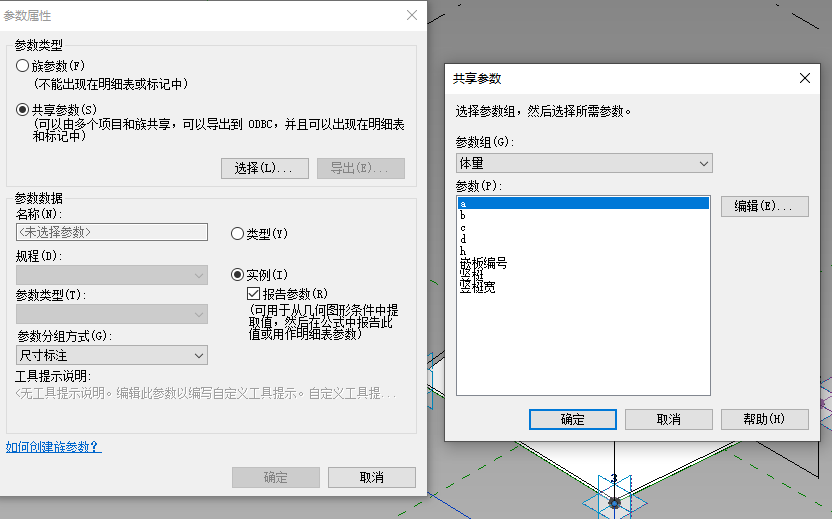Choose the 实例(I) radio option
The image size is (832, 519).
pyautogui.click(x=237, y=274)
